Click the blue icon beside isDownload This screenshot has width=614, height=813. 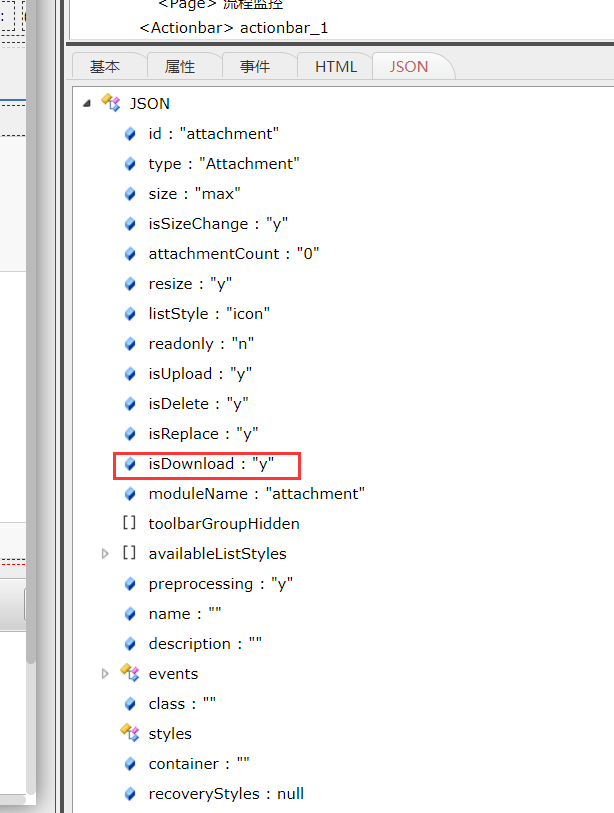[130, 464]
